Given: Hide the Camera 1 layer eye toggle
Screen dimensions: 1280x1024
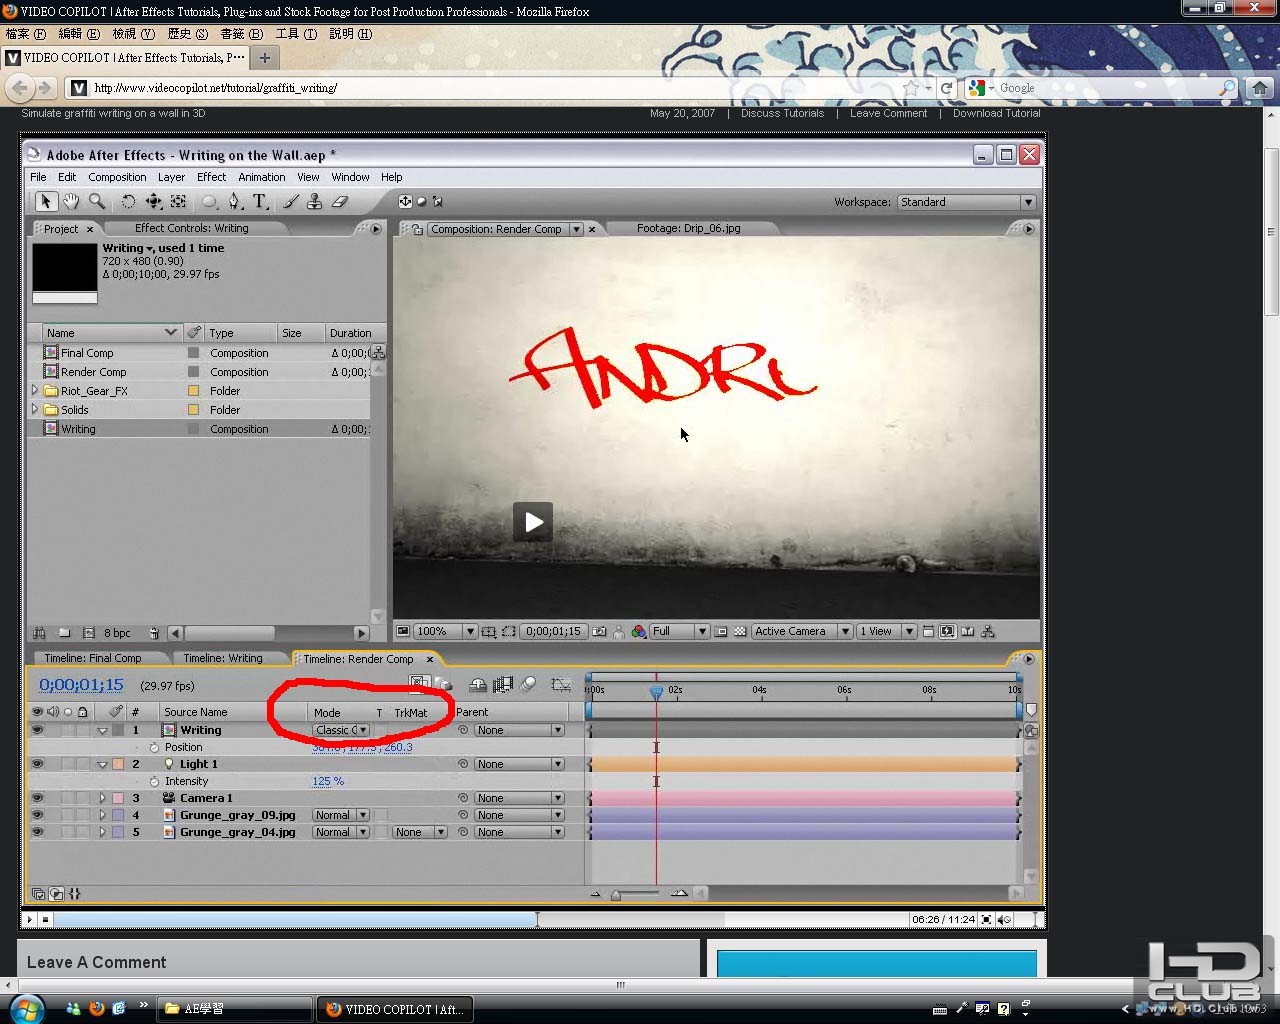Looking at the screenshot, I should pos(37,798).
